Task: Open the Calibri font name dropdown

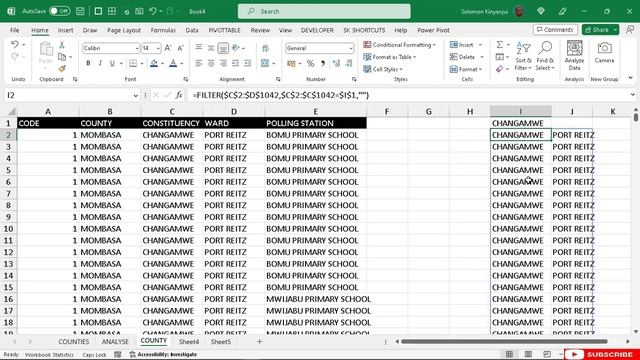Action: [x=137, y=49]
